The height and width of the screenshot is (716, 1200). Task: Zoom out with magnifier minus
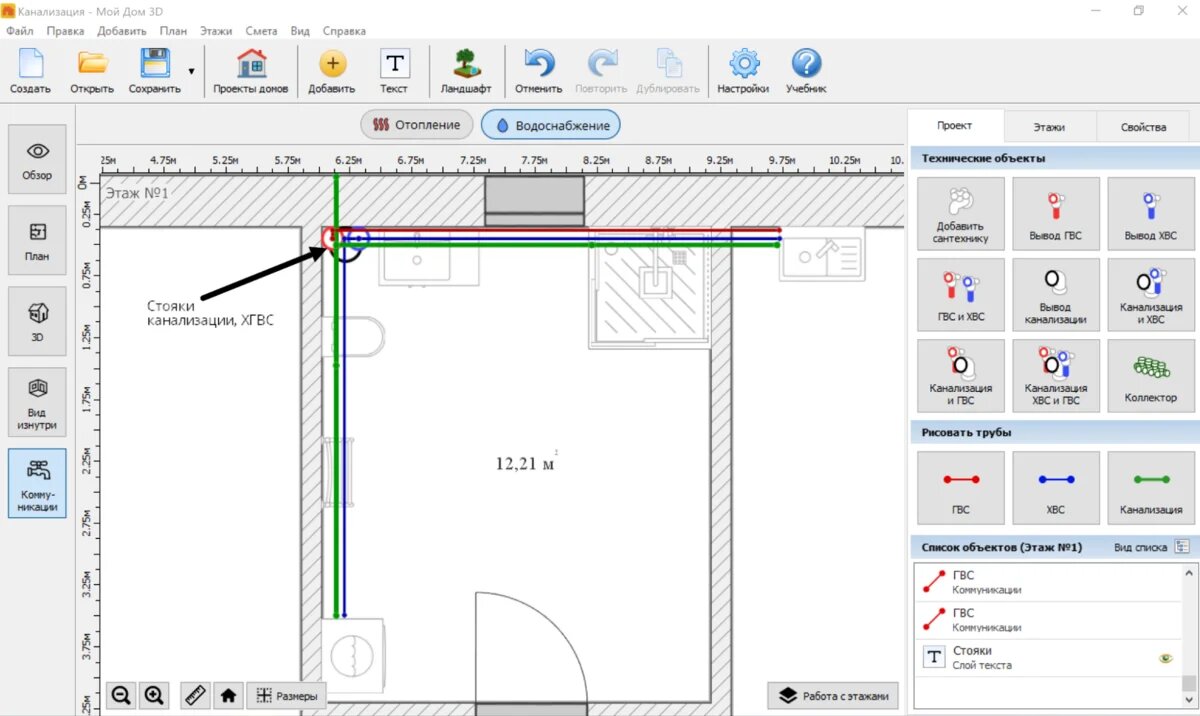[122, 695]
